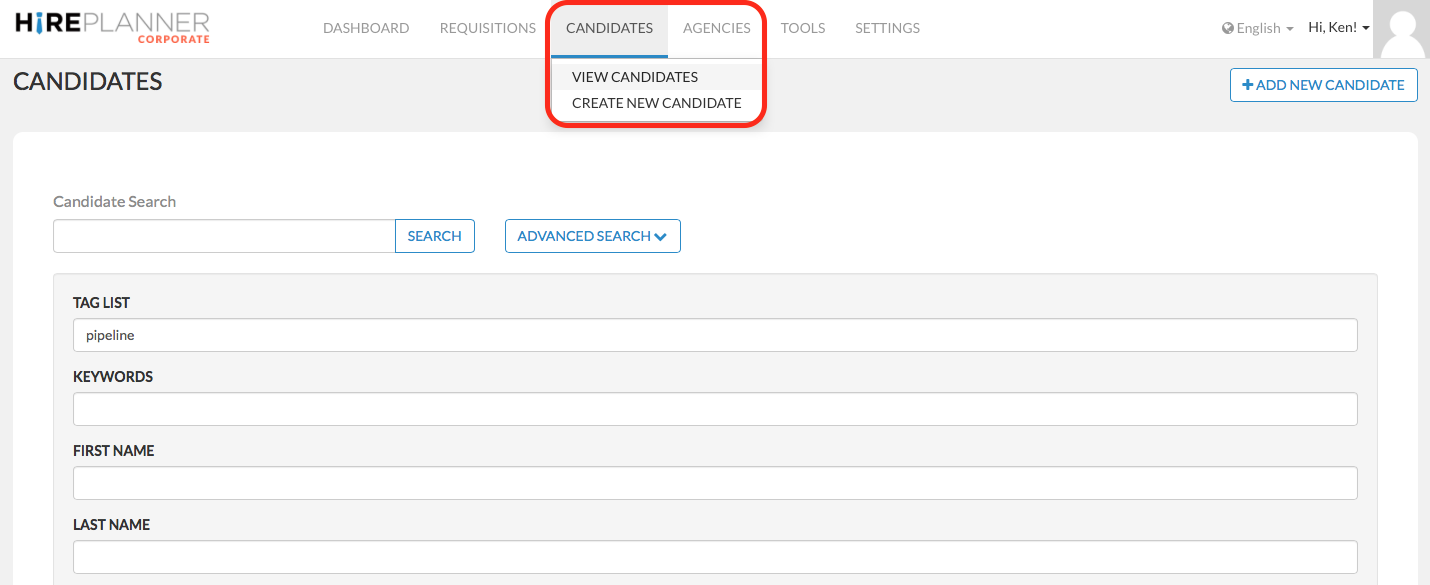This screenshot has width=1430, height=585.
Task: Expand the Hi, Ken! user menu
Action: pyautogui.click(x=1338, y=28)
